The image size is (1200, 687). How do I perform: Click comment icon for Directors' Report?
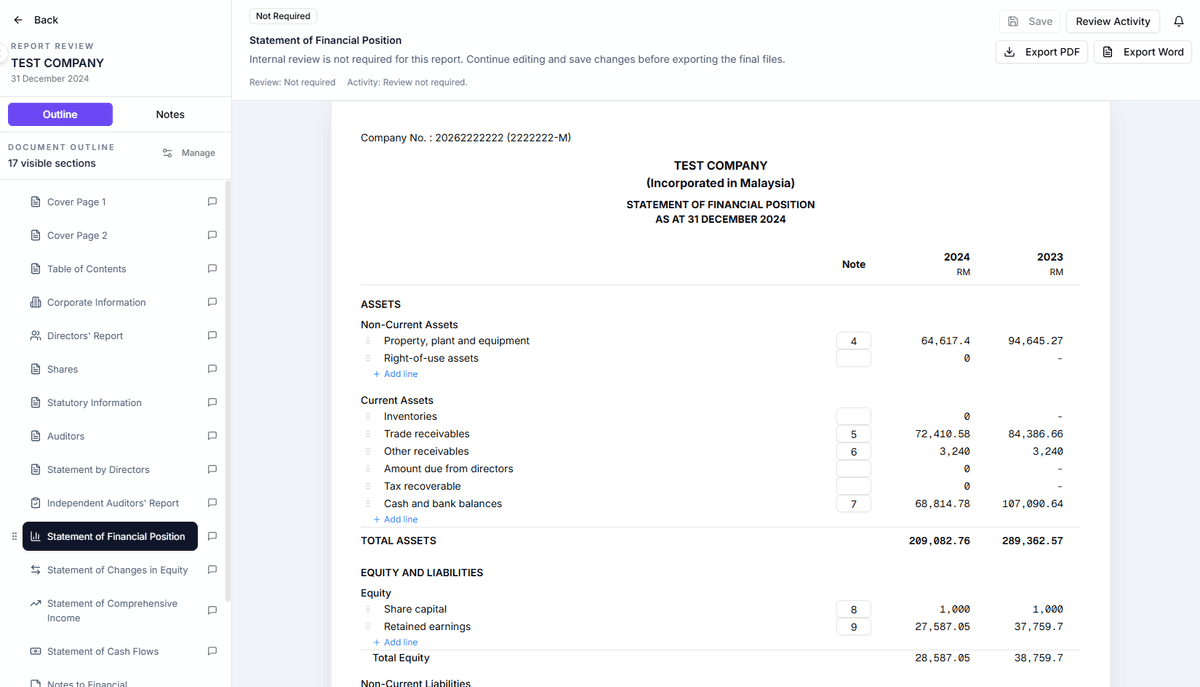pyautogui.click(x=212, y=336)
